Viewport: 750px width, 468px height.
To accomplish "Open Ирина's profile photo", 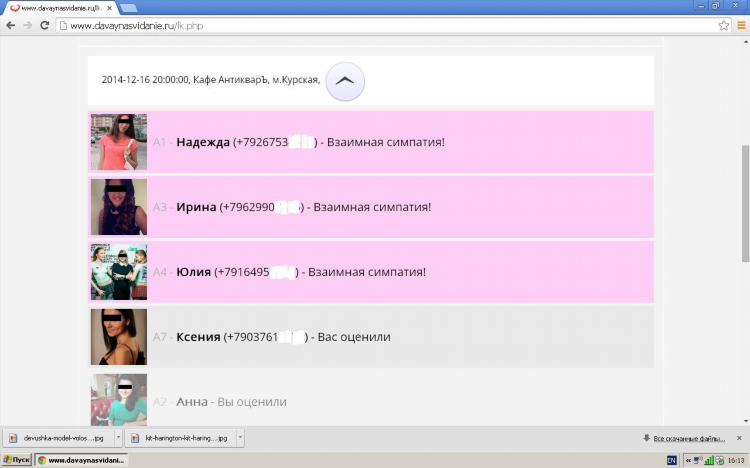I will [119, 207].
